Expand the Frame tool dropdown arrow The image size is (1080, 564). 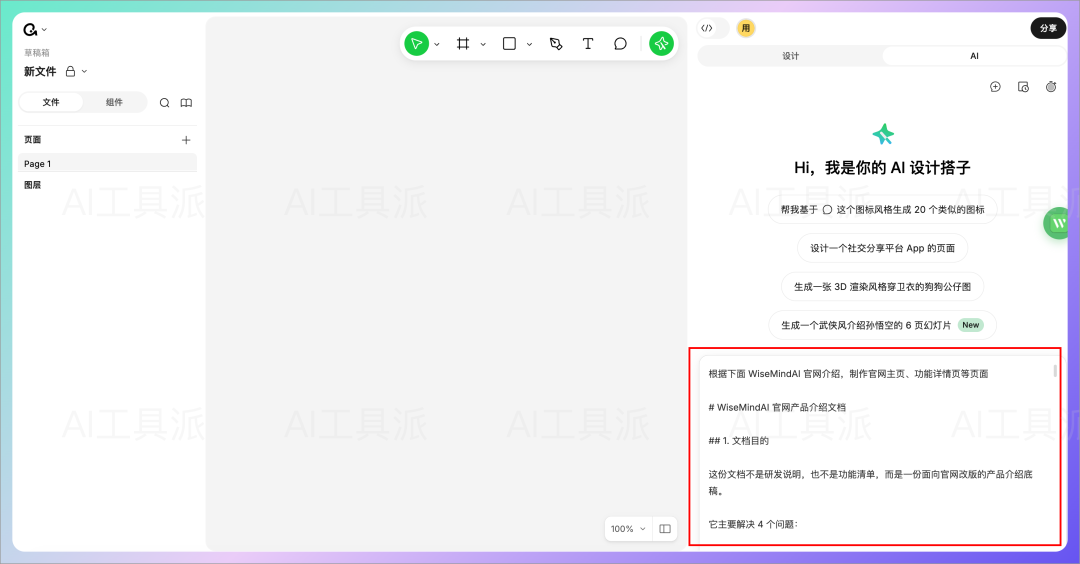tap(483, 45)
